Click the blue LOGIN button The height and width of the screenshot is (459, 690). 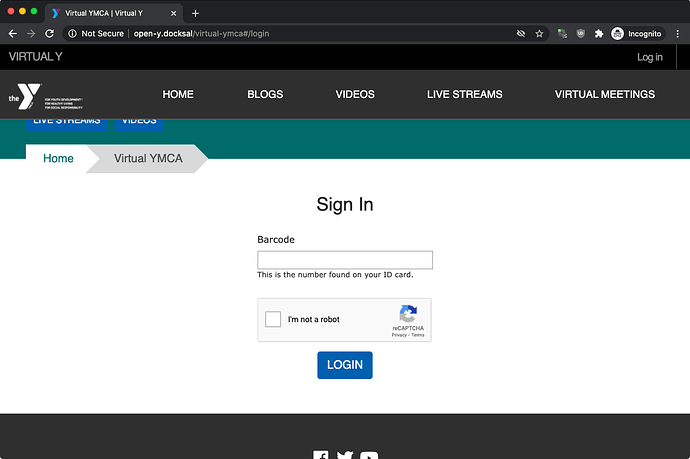pos(345,365)
